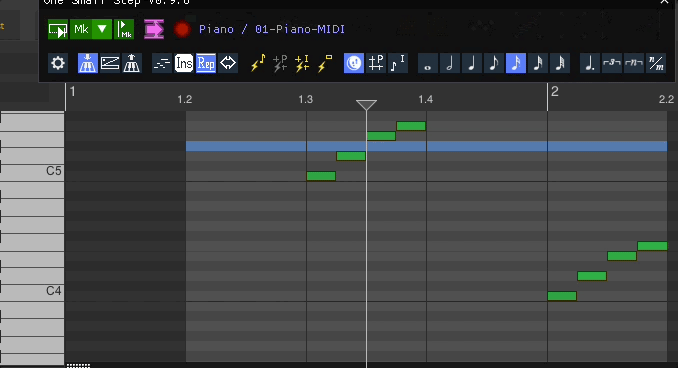
Task: Click the play-from-marker Mk icon
Action: [124, 29]
